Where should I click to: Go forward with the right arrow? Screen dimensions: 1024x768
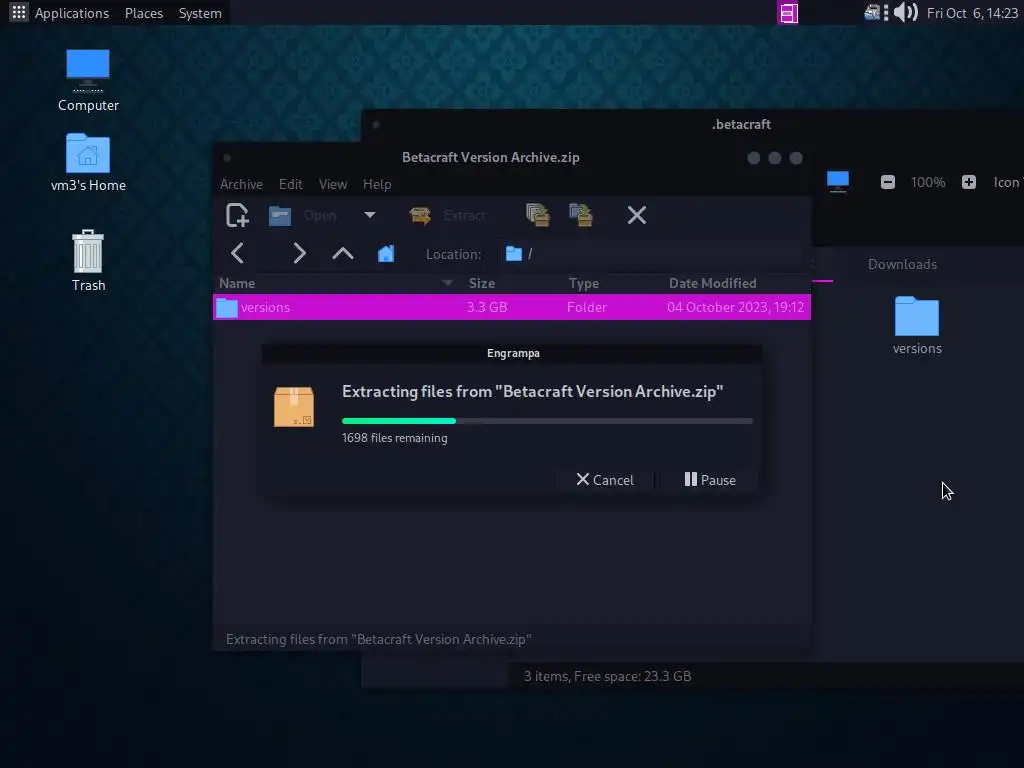click(299, 253)
